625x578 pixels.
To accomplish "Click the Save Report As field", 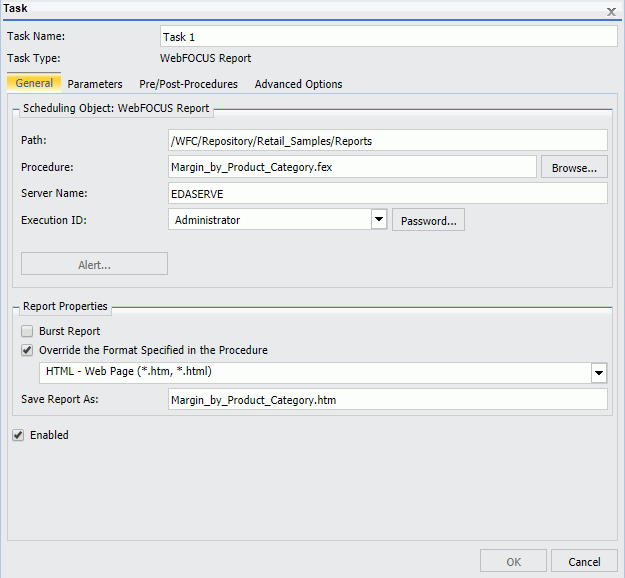I will click(388, 399).
